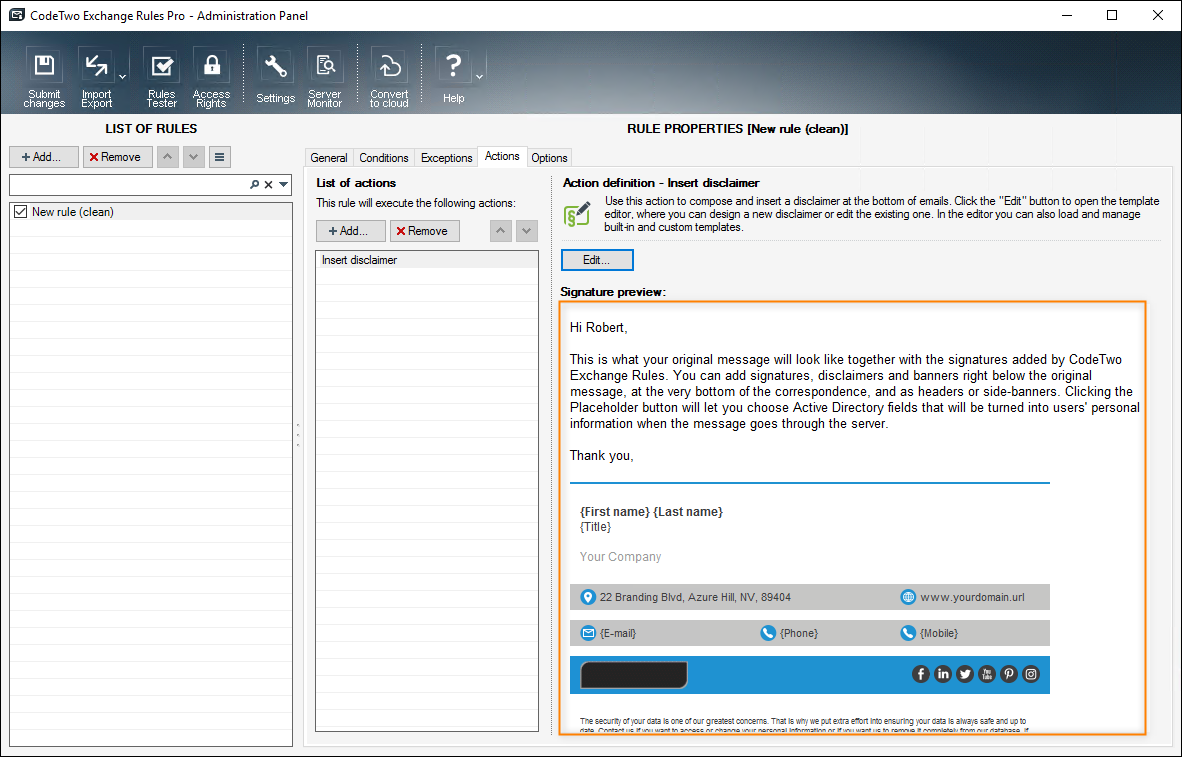Open the Options tab
The height and width of the screenshot is (757, 1182).
click(x=549, y=158)
